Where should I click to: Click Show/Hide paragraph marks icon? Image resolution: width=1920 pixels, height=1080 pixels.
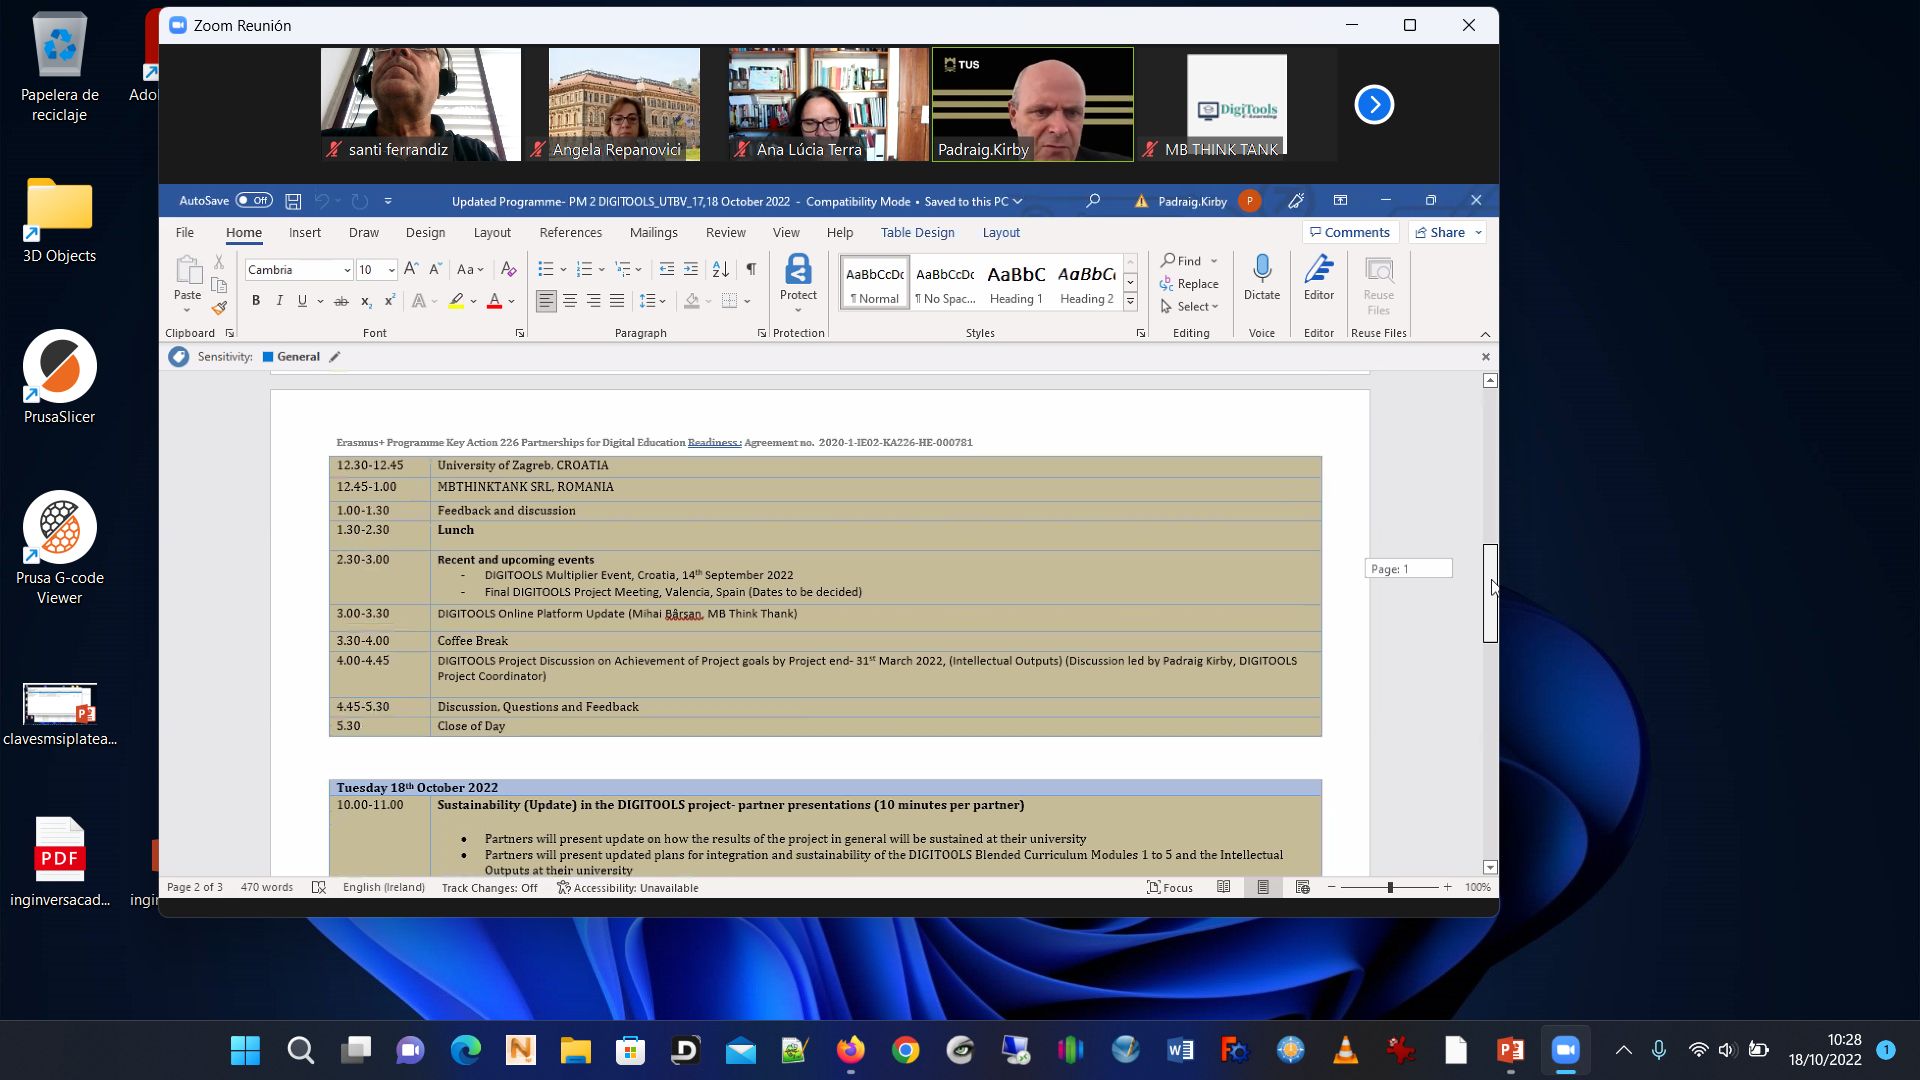(751, 269)
